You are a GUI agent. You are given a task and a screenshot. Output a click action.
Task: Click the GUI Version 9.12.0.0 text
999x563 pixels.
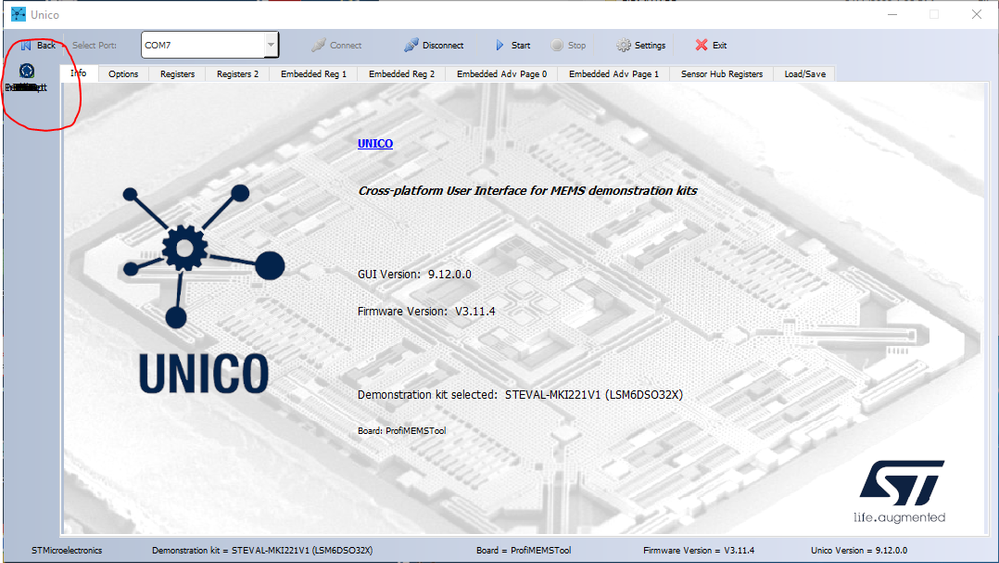pyautogui.click(x=414, y=274)
